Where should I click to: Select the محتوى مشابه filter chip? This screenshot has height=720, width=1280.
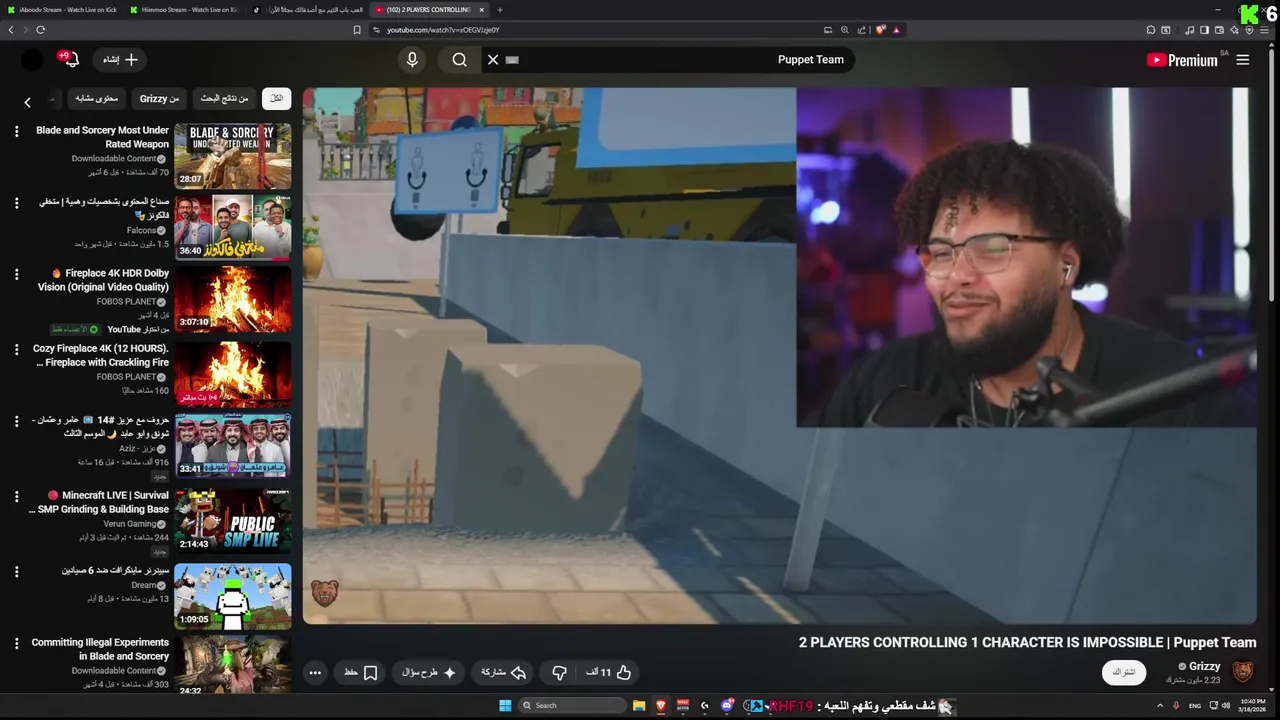click(x=96, y=98)
